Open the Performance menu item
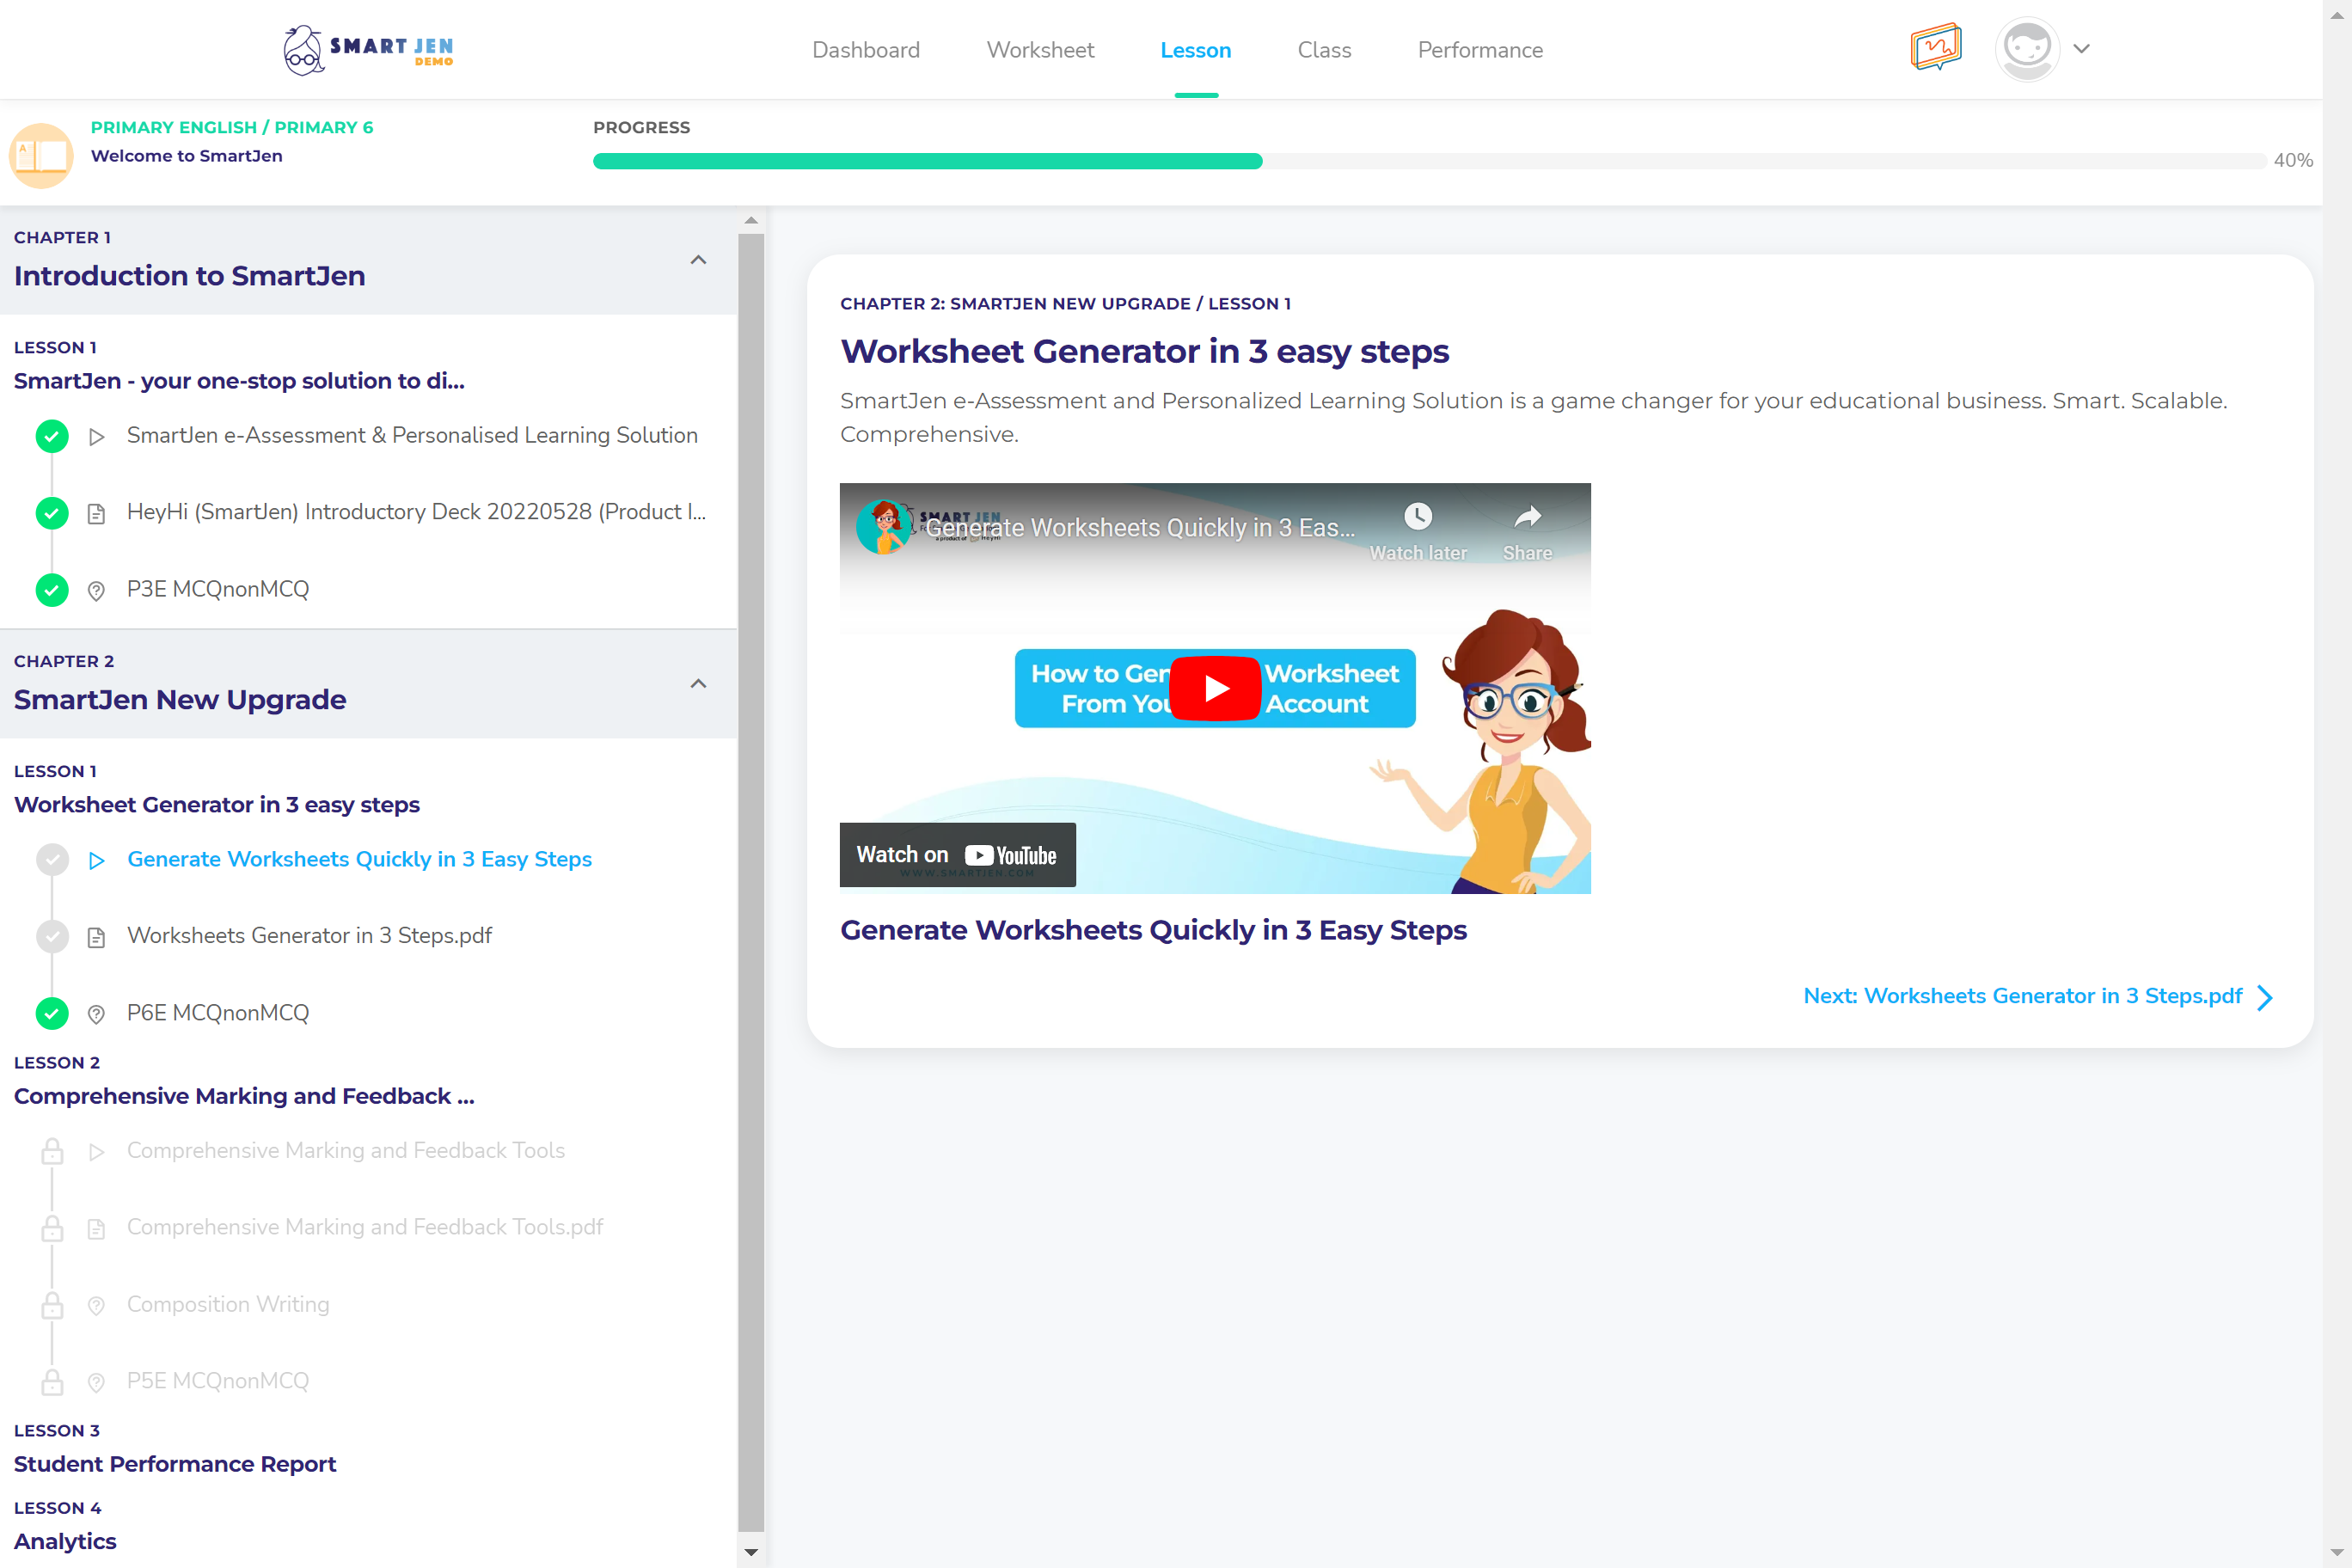Viewport: 2352px width, 1568px height. (x=1480, y=49)
